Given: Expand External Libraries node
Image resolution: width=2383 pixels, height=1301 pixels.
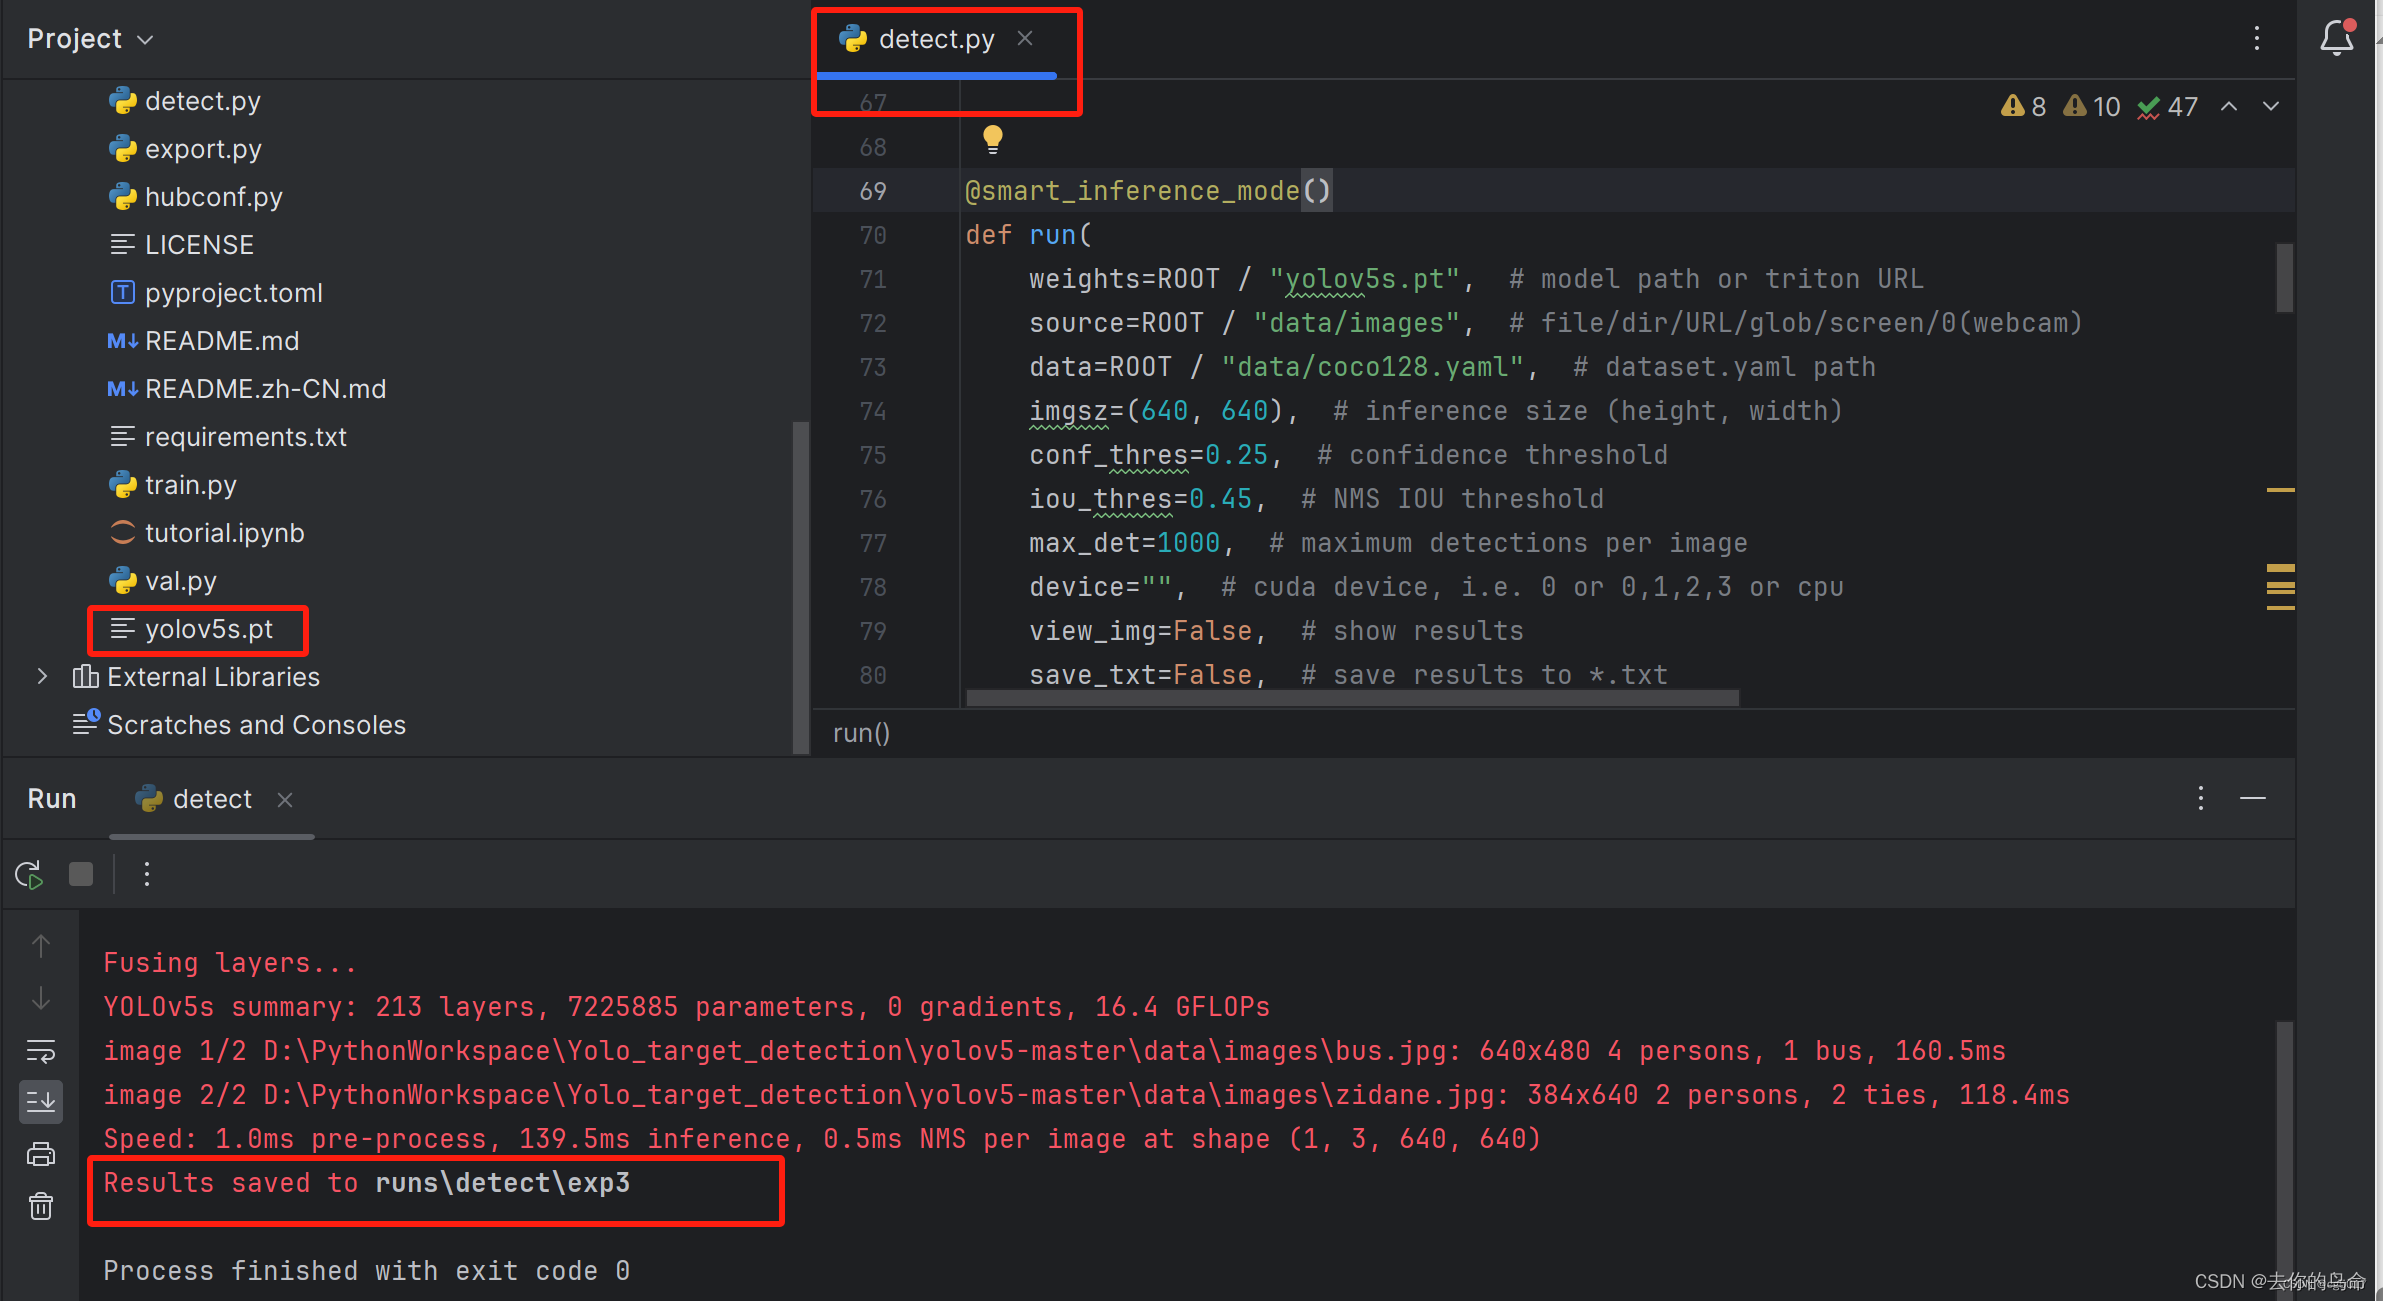Looking at the screenshot, I should (x=42, y=677).
